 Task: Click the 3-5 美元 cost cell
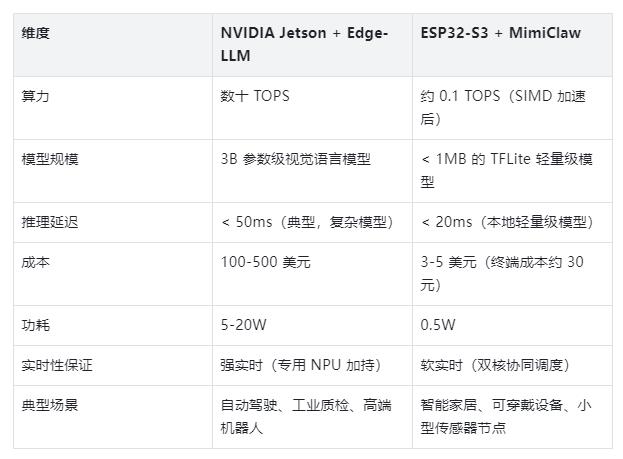click(502, 273)
